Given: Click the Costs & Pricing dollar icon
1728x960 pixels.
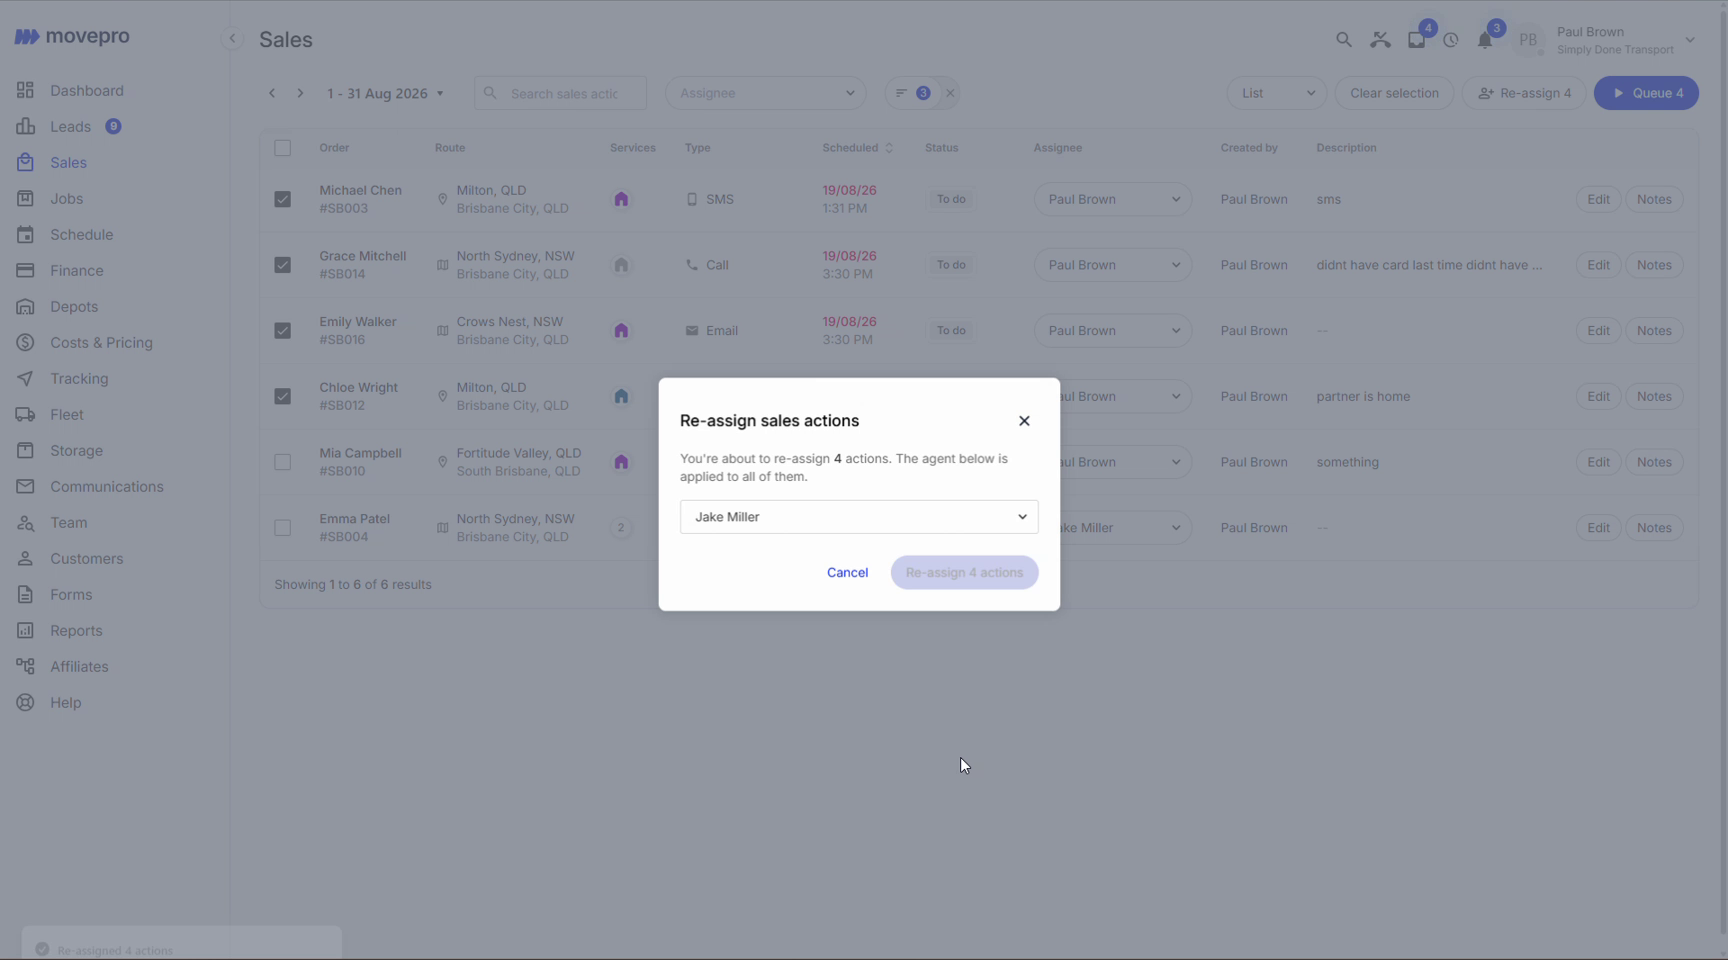Looking at the screenshot, I should click(26, 343).
